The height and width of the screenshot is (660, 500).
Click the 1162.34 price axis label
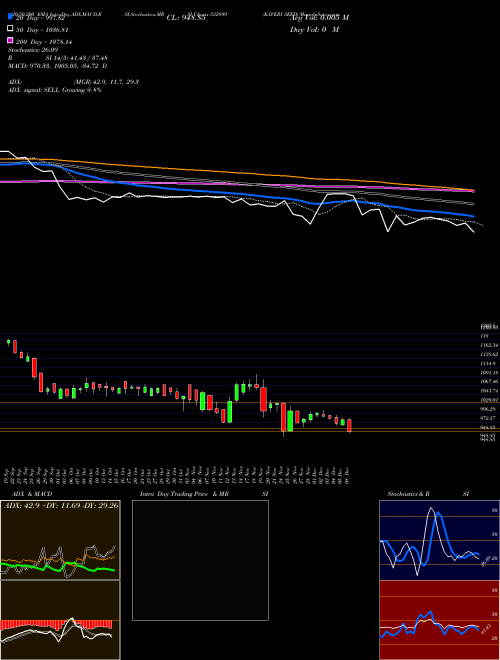[489, 345]
